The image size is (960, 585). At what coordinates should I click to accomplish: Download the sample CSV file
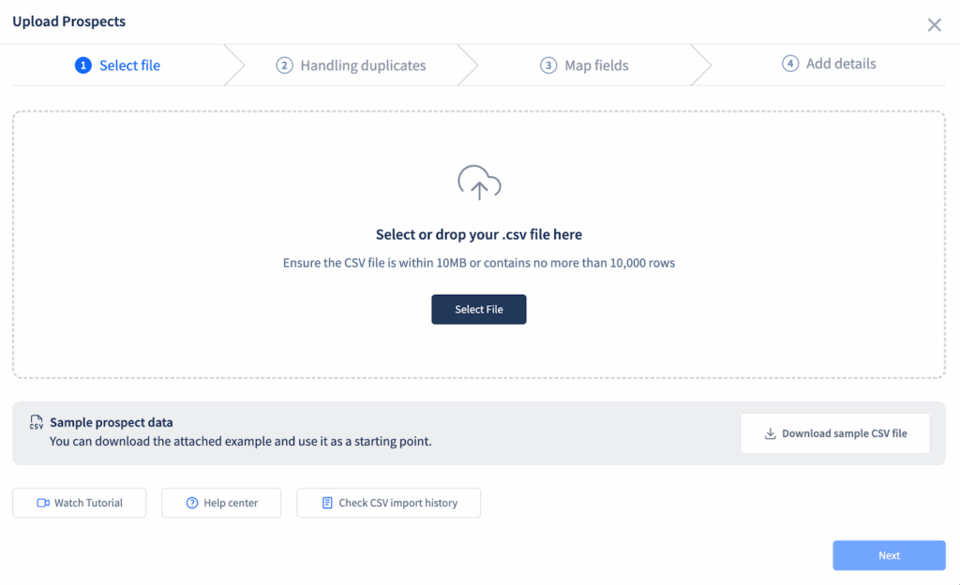coord(835,433)
